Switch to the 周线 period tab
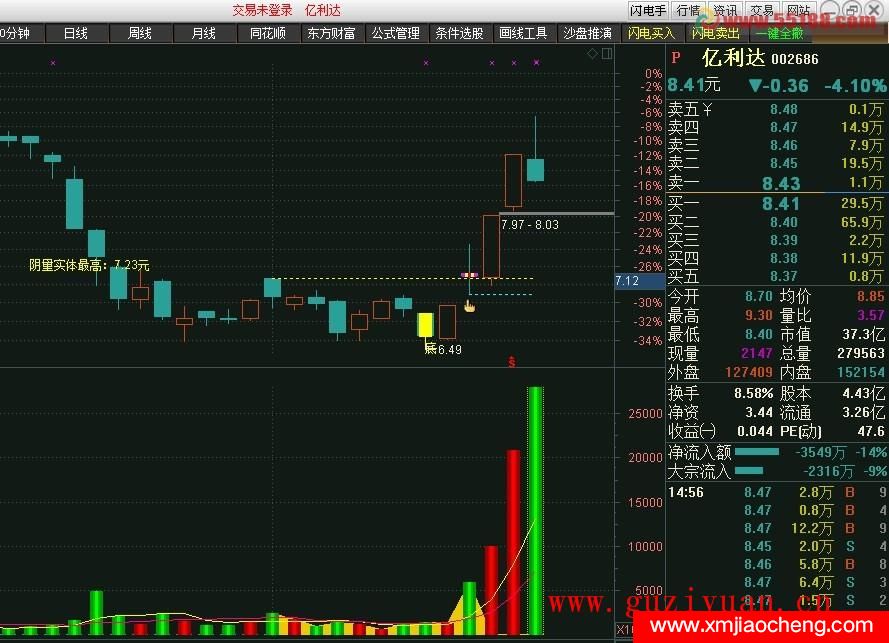Image resolution: width=889 pixels, height=643 pixels. (x=139, y=33)
